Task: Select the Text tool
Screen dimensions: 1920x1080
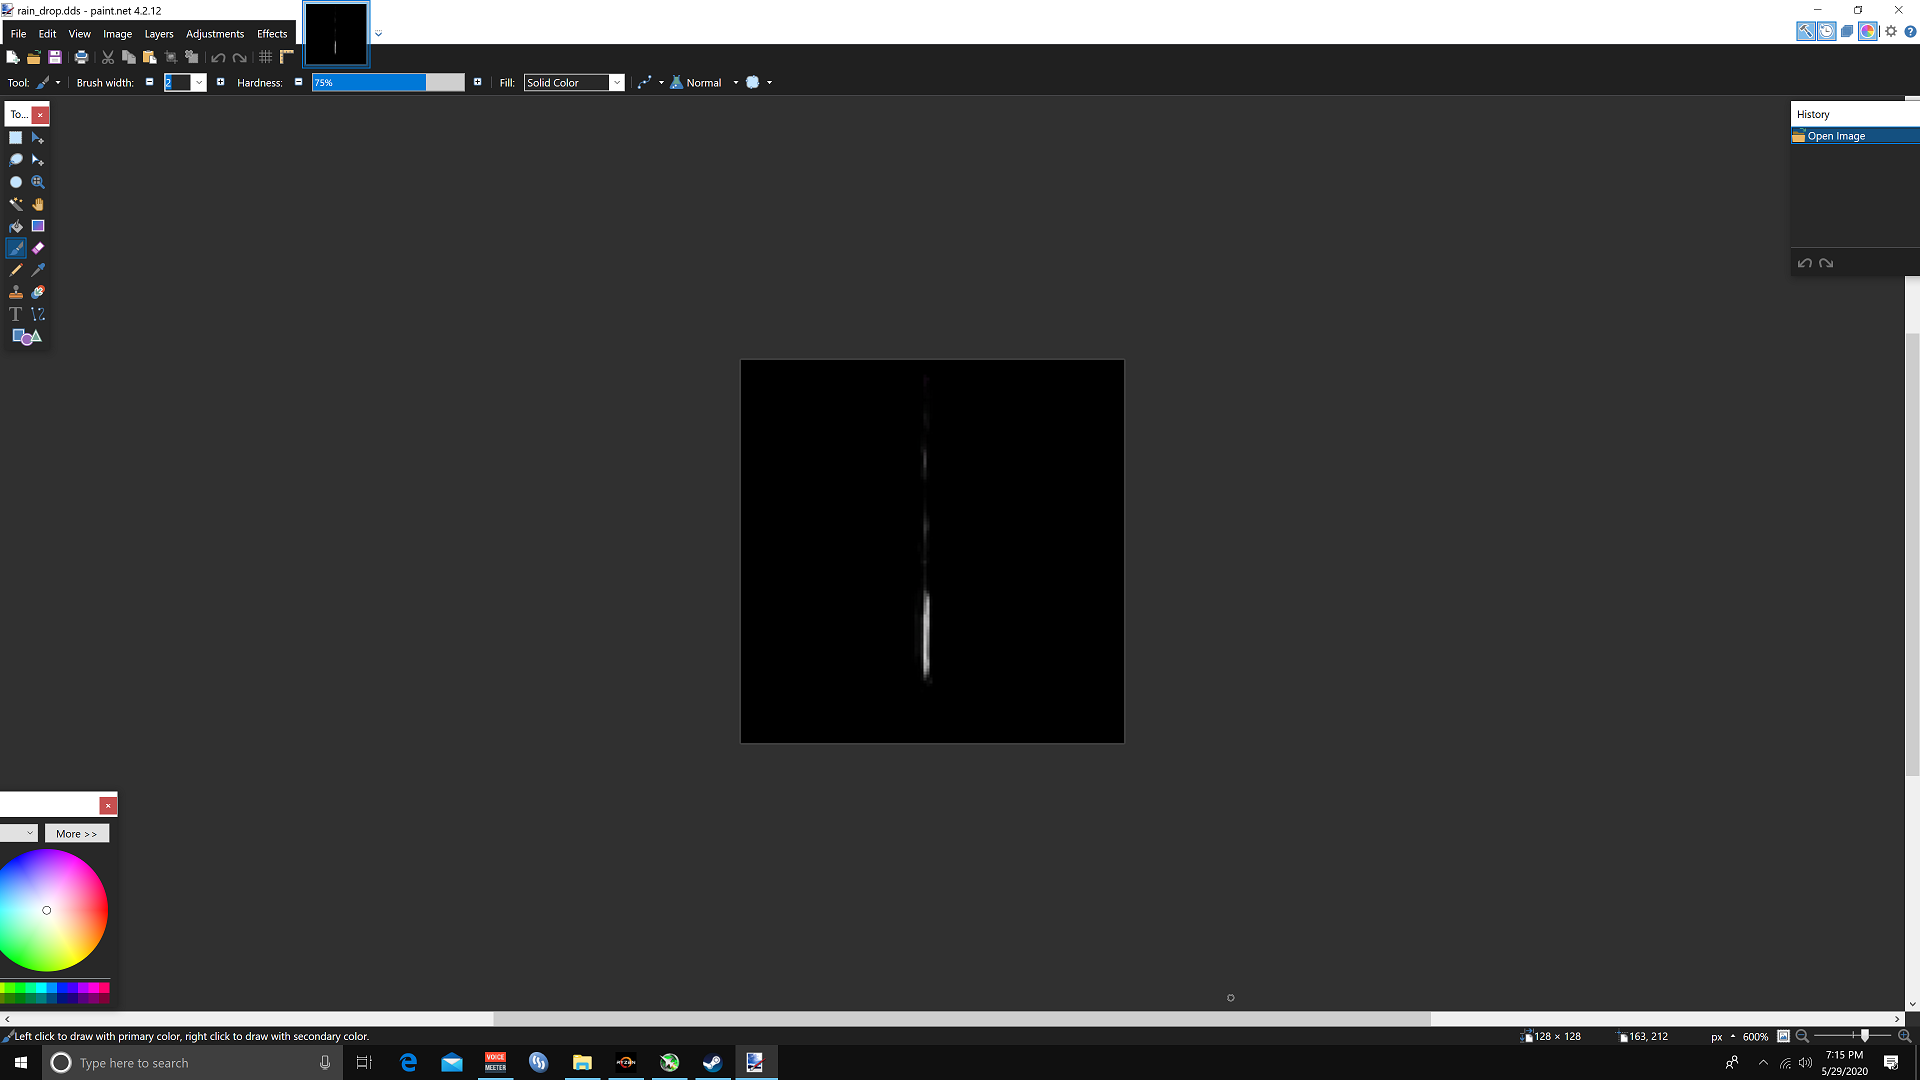Action: tap(16, 314)
